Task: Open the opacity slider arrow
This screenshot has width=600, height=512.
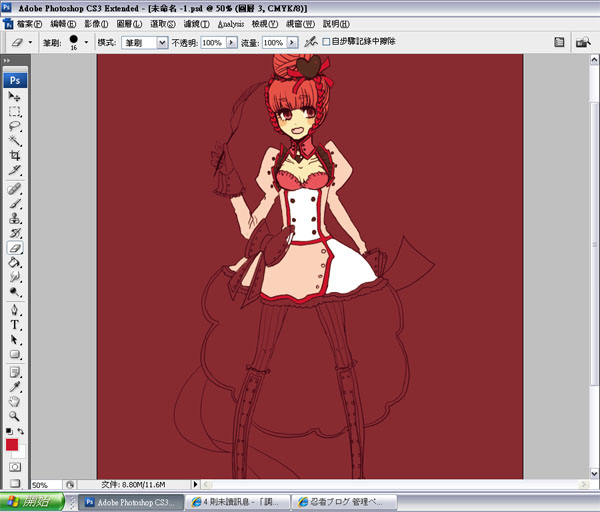Action: (232, 42)
